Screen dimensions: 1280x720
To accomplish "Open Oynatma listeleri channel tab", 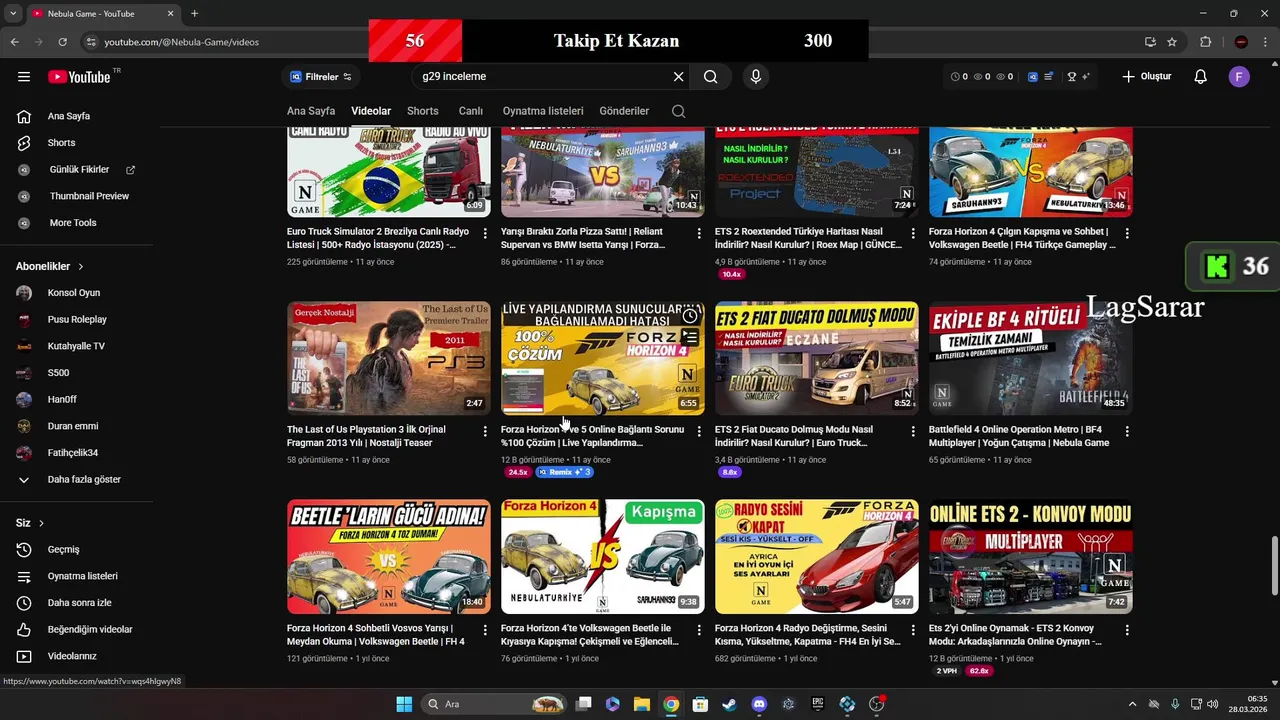I will 543,111.
